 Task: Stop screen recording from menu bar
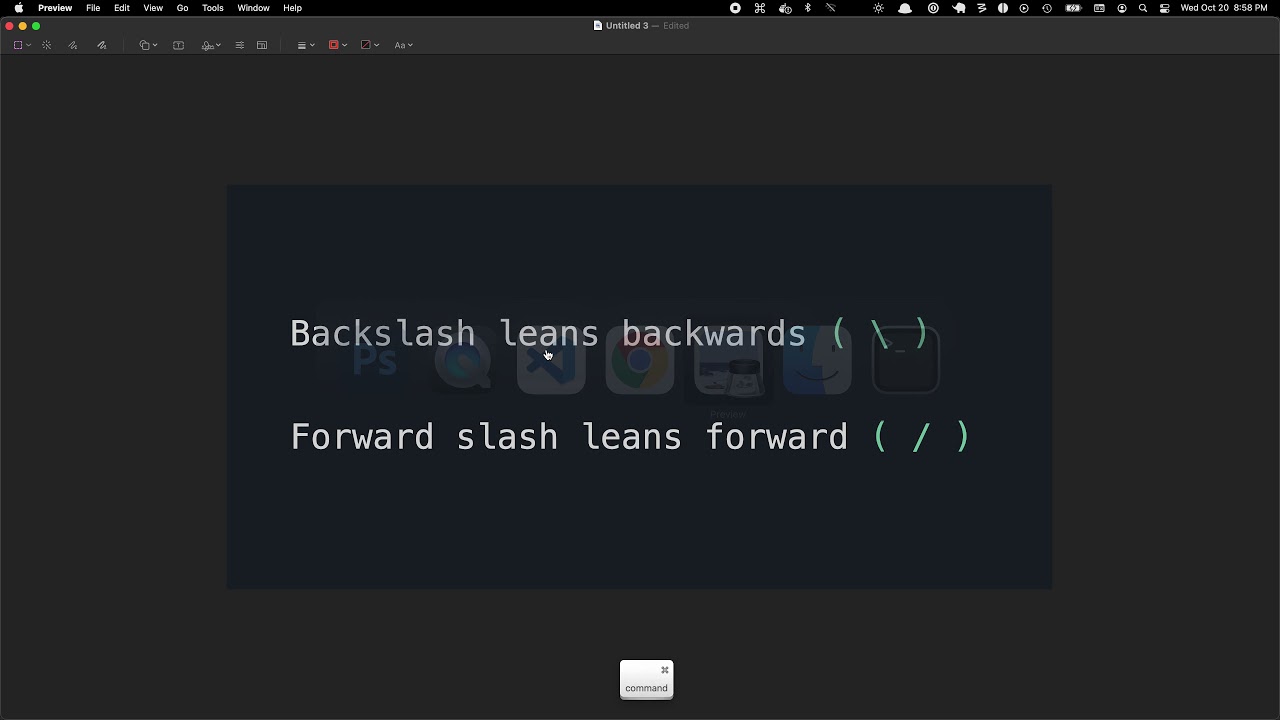(x=735, y=8)
